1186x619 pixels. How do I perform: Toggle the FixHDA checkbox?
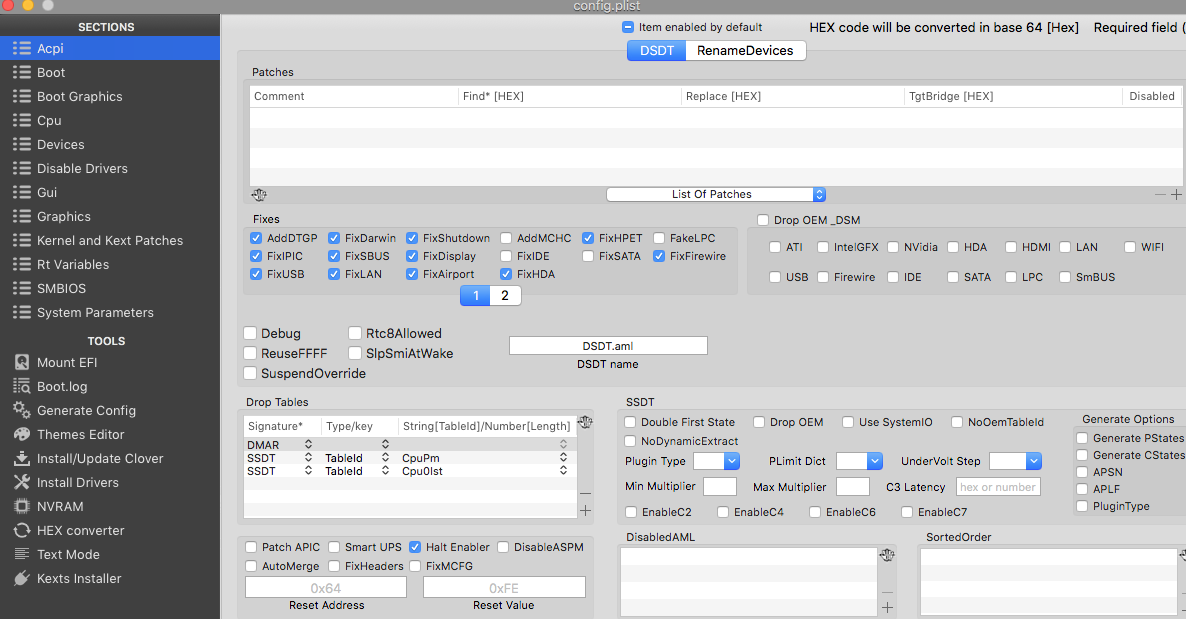(506, 274)
